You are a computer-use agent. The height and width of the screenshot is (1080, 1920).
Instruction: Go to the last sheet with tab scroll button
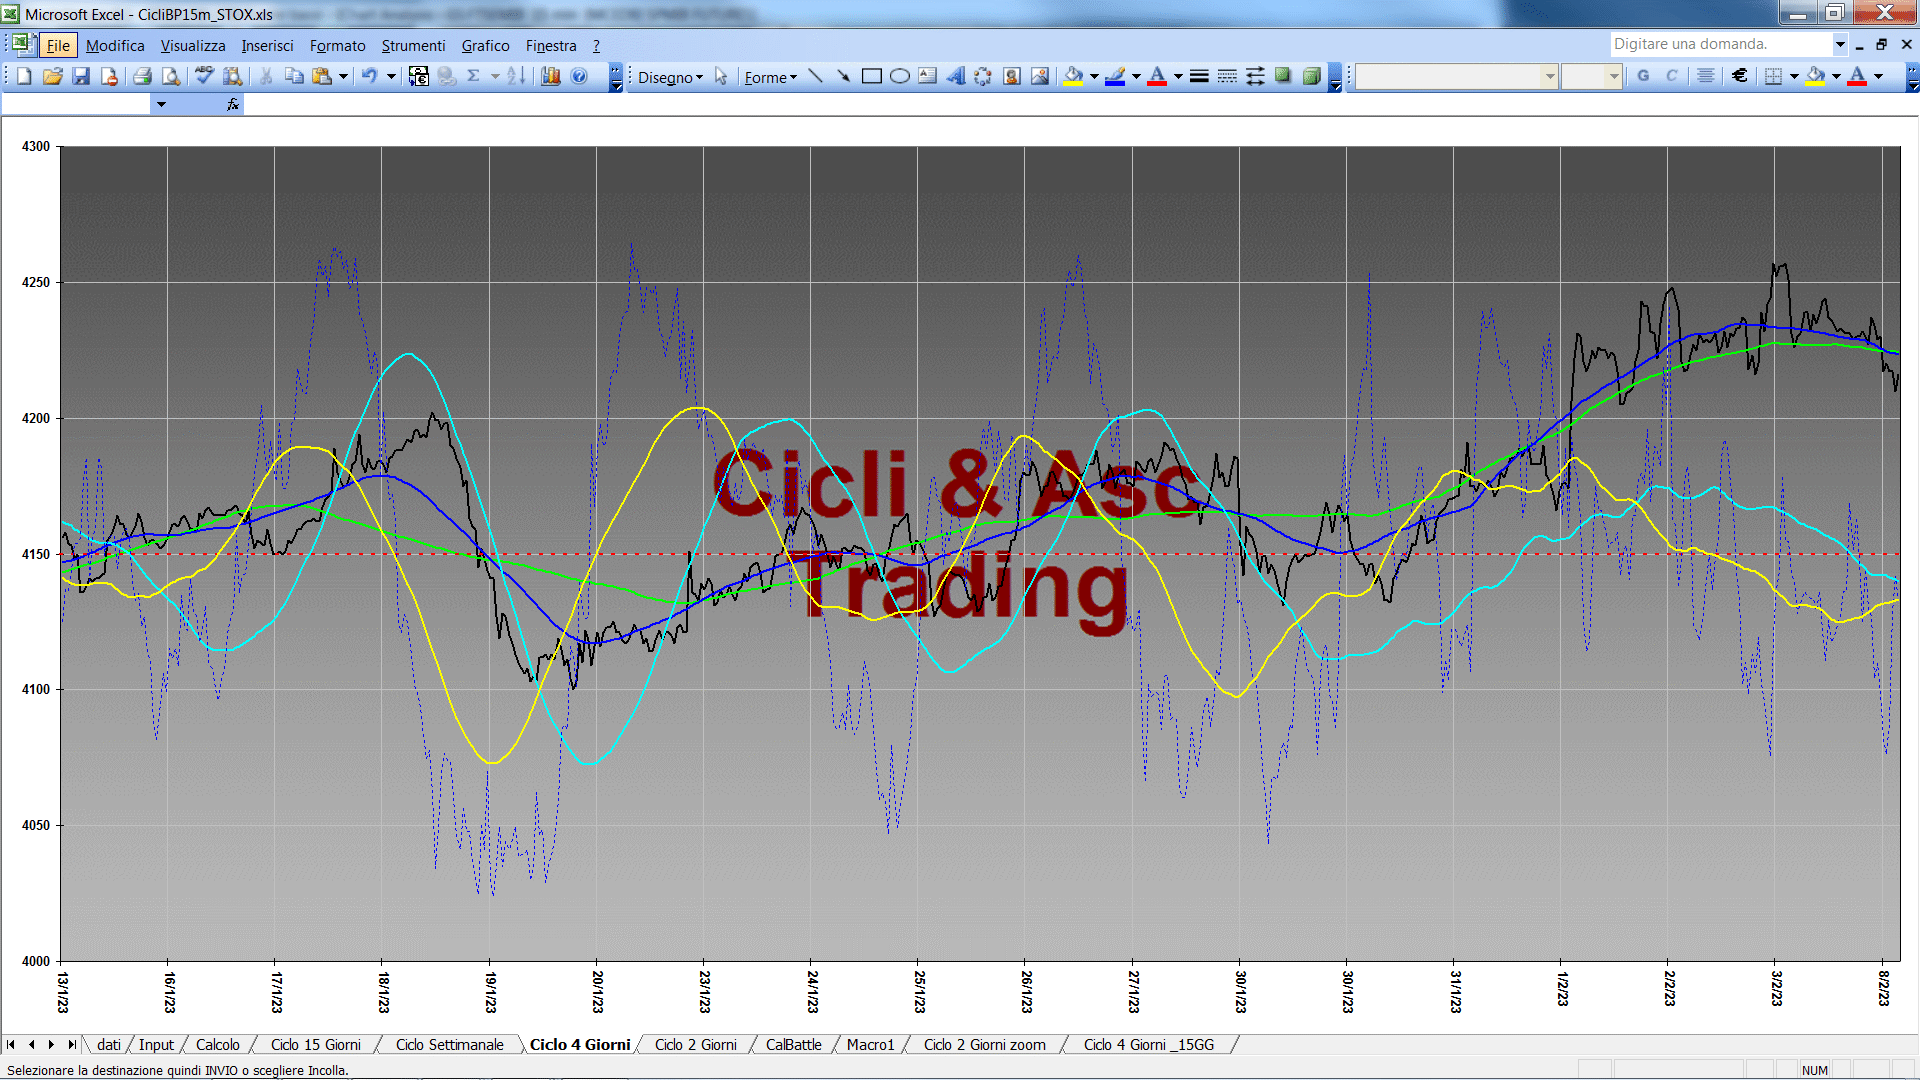coord(71,1044)
